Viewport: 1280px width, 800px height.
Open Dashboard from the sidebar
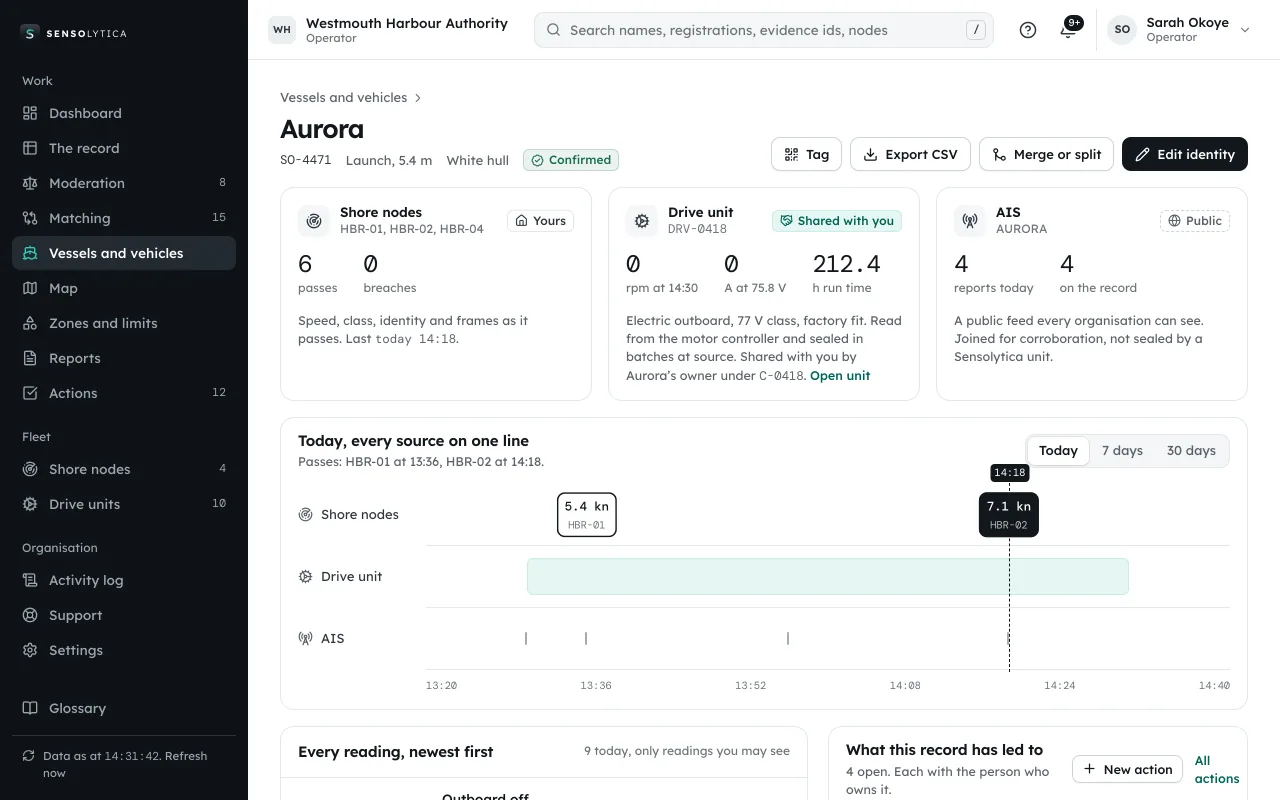[x=124, y=113]
